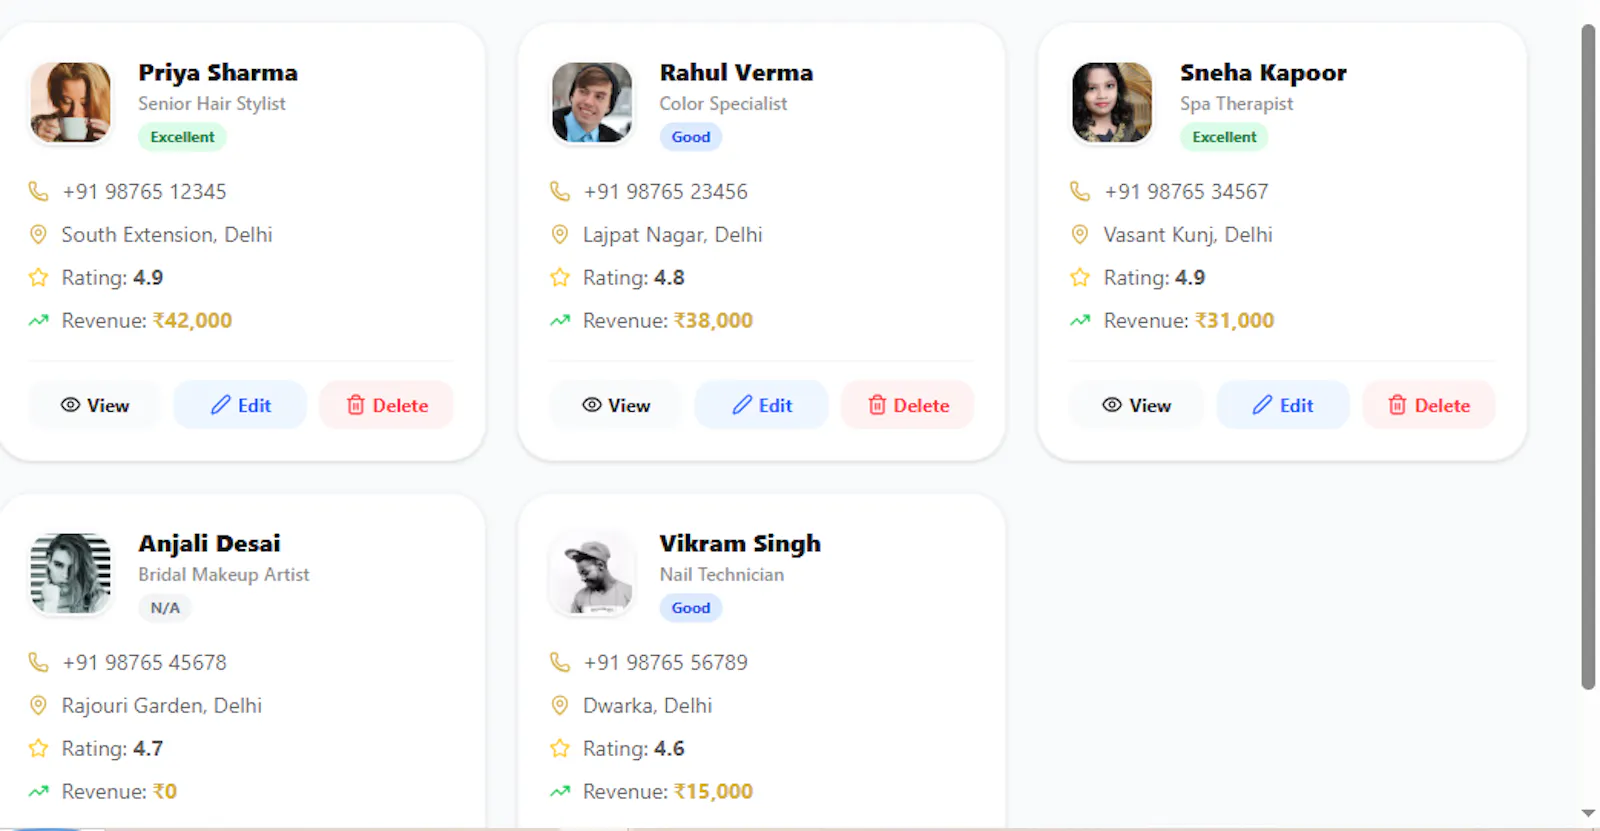The image size is (1600, 831).
Task: Delete Rahul Verma's record
Action: coord(908,405)
